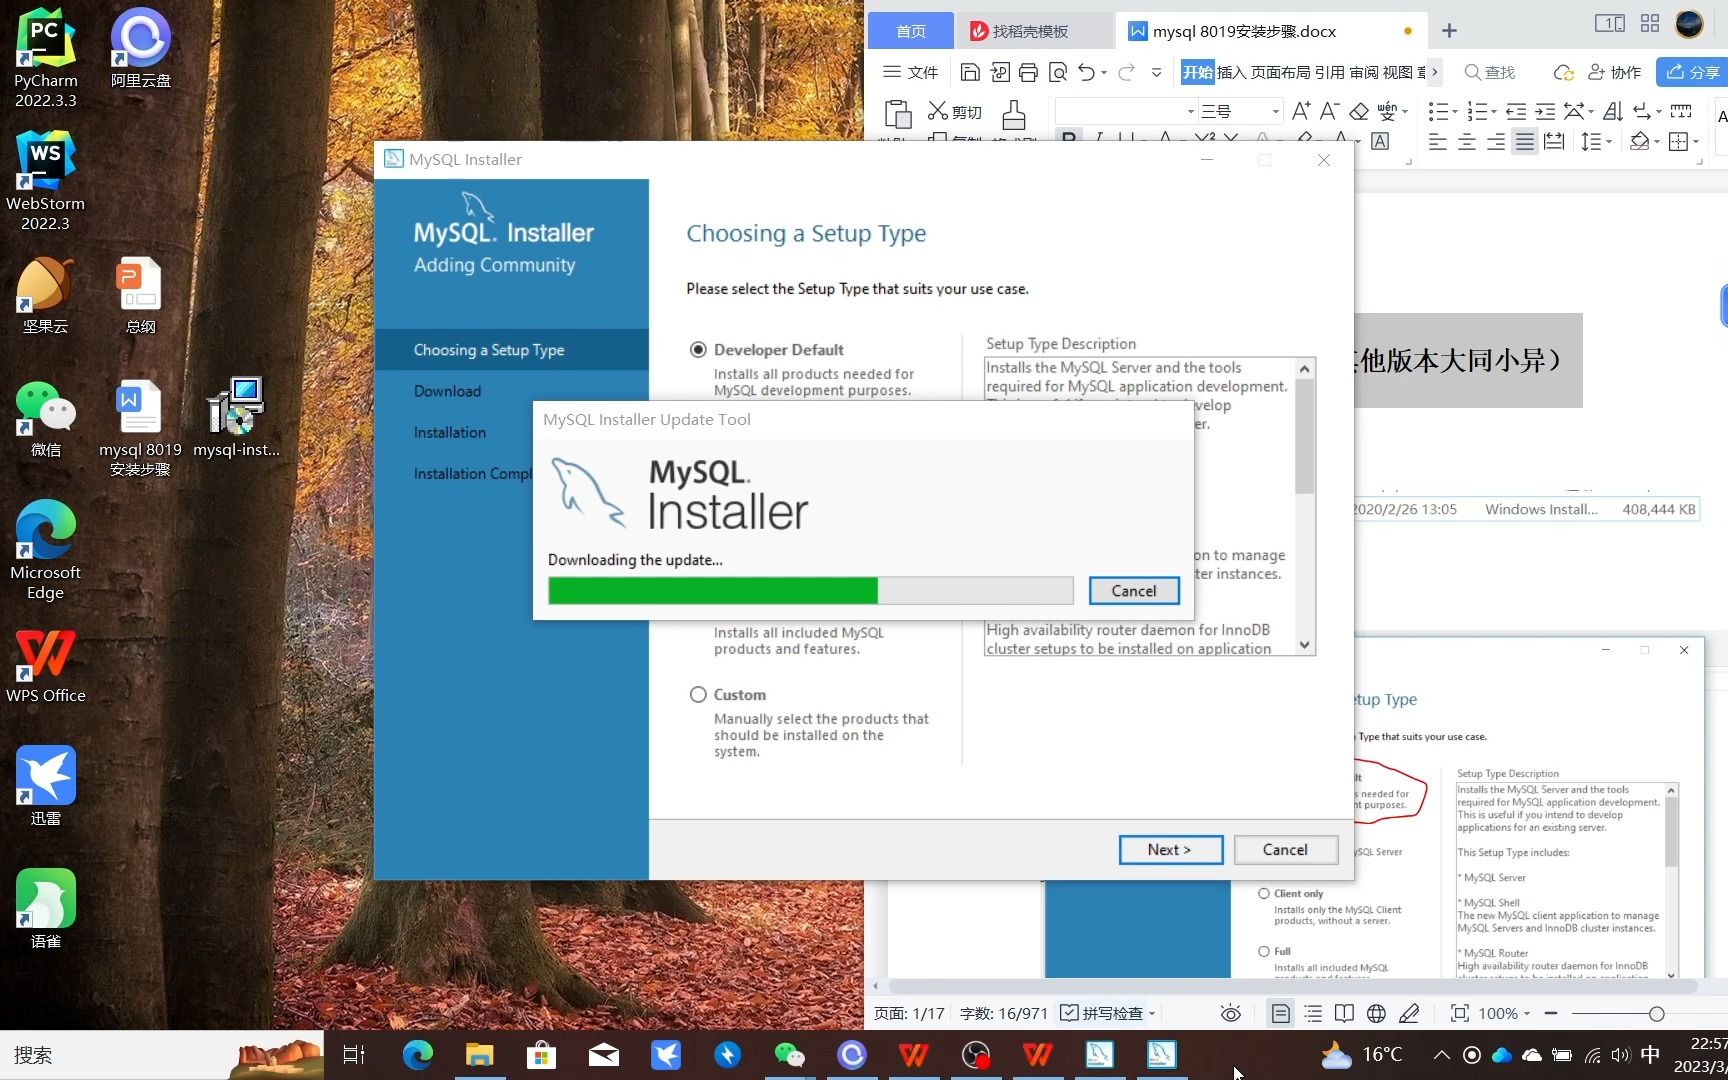Add a new WPS document tab with plus
The width and height of the screenshot is (1728, 1080).
[1449, 31]
